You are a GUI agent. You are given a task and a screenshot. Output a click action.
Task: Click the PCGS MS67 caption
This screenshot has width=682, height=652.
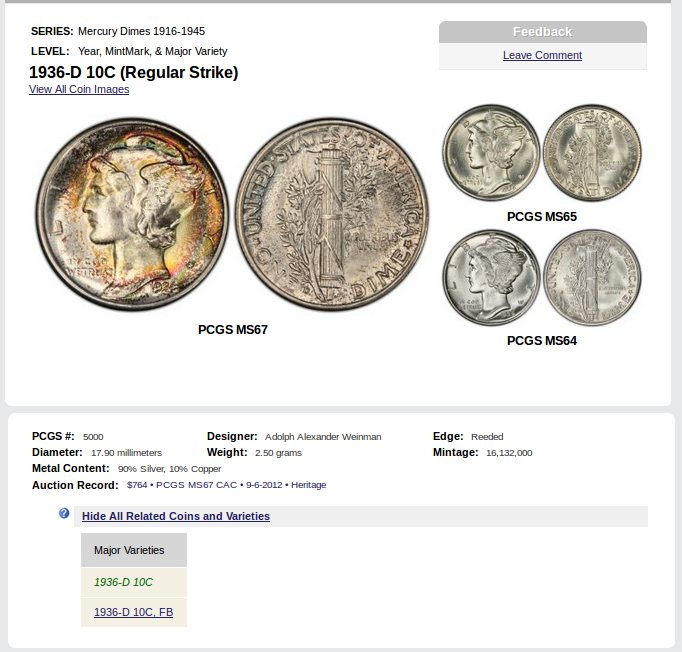[232, 330]
